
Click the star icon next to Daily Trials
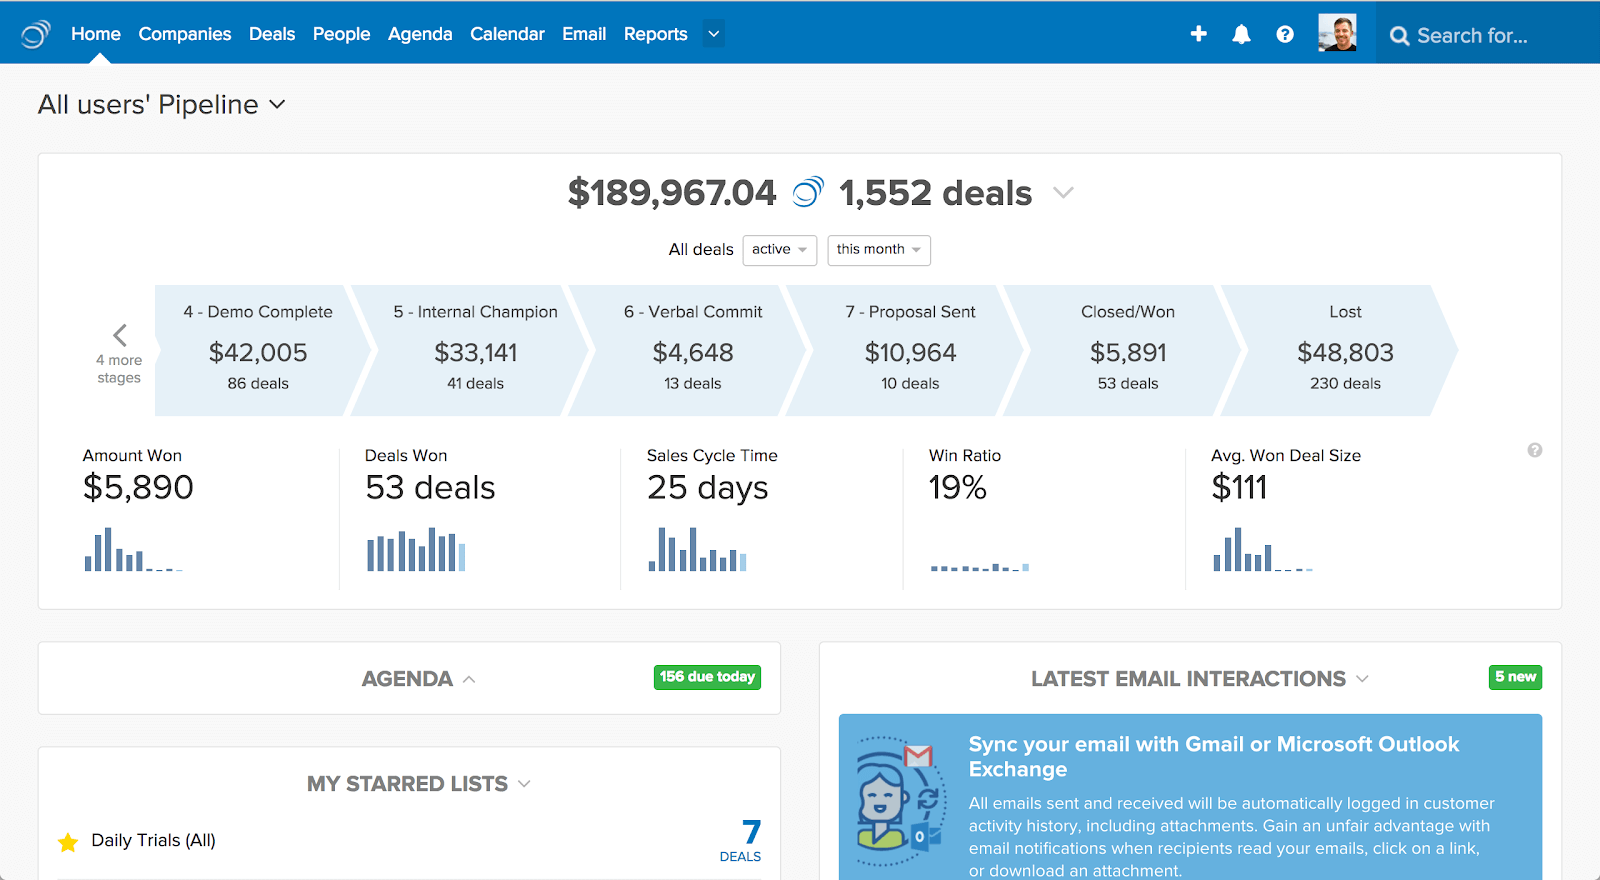point(68,842)
